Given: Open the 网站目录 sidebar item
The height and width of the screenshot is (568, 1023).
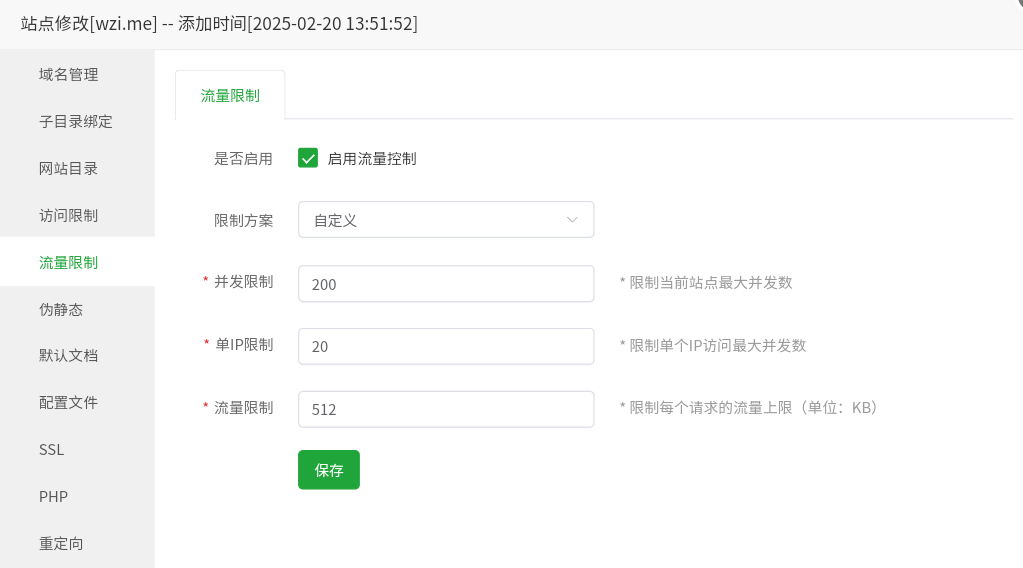Looking at the screenshot, I should (x=68, y=168).
